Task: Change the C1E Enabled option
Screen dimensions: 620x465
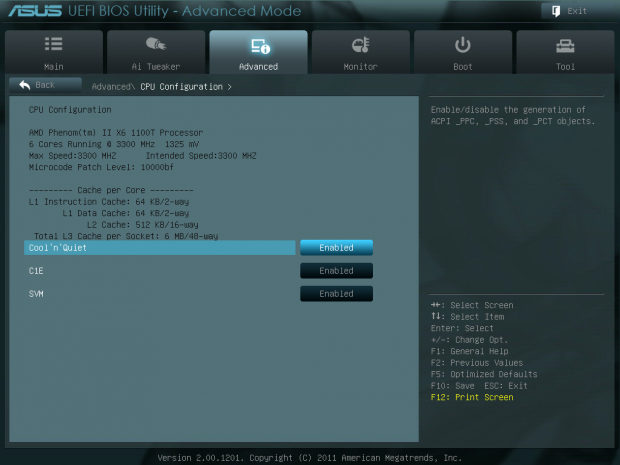Action: 336,271
